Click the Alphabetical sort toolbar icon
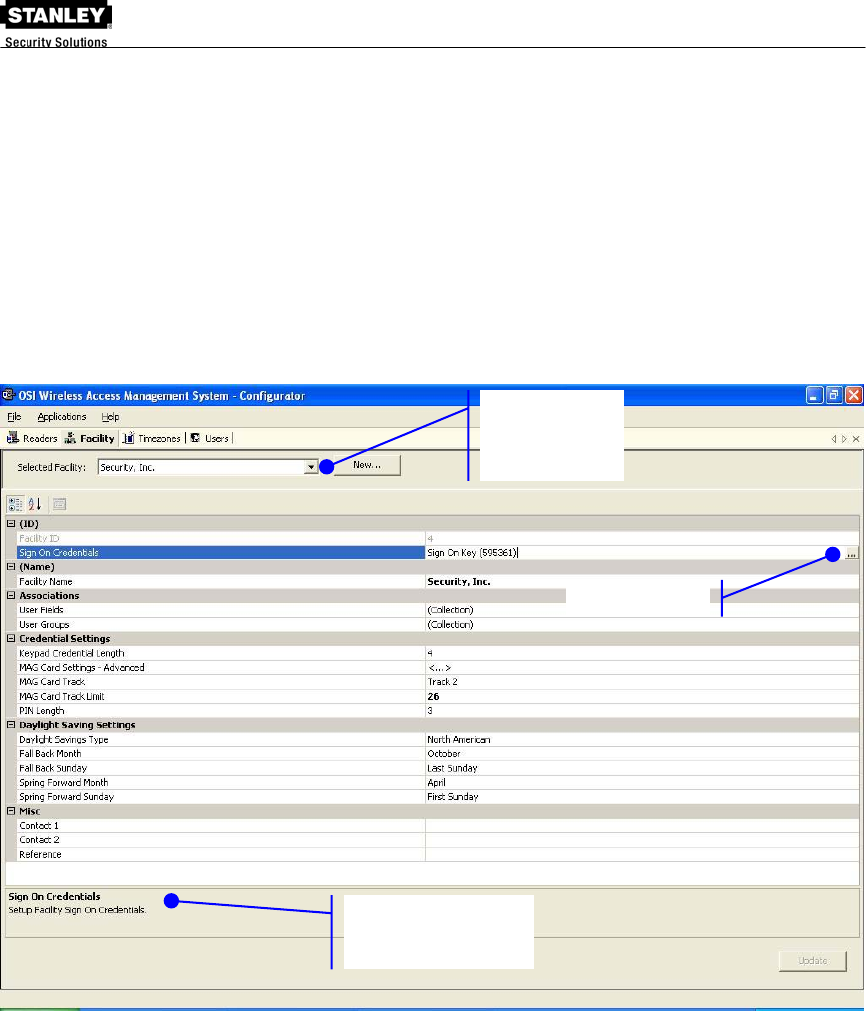Image resolution: width=866 pixels, height=1011 pixels. 35,504
